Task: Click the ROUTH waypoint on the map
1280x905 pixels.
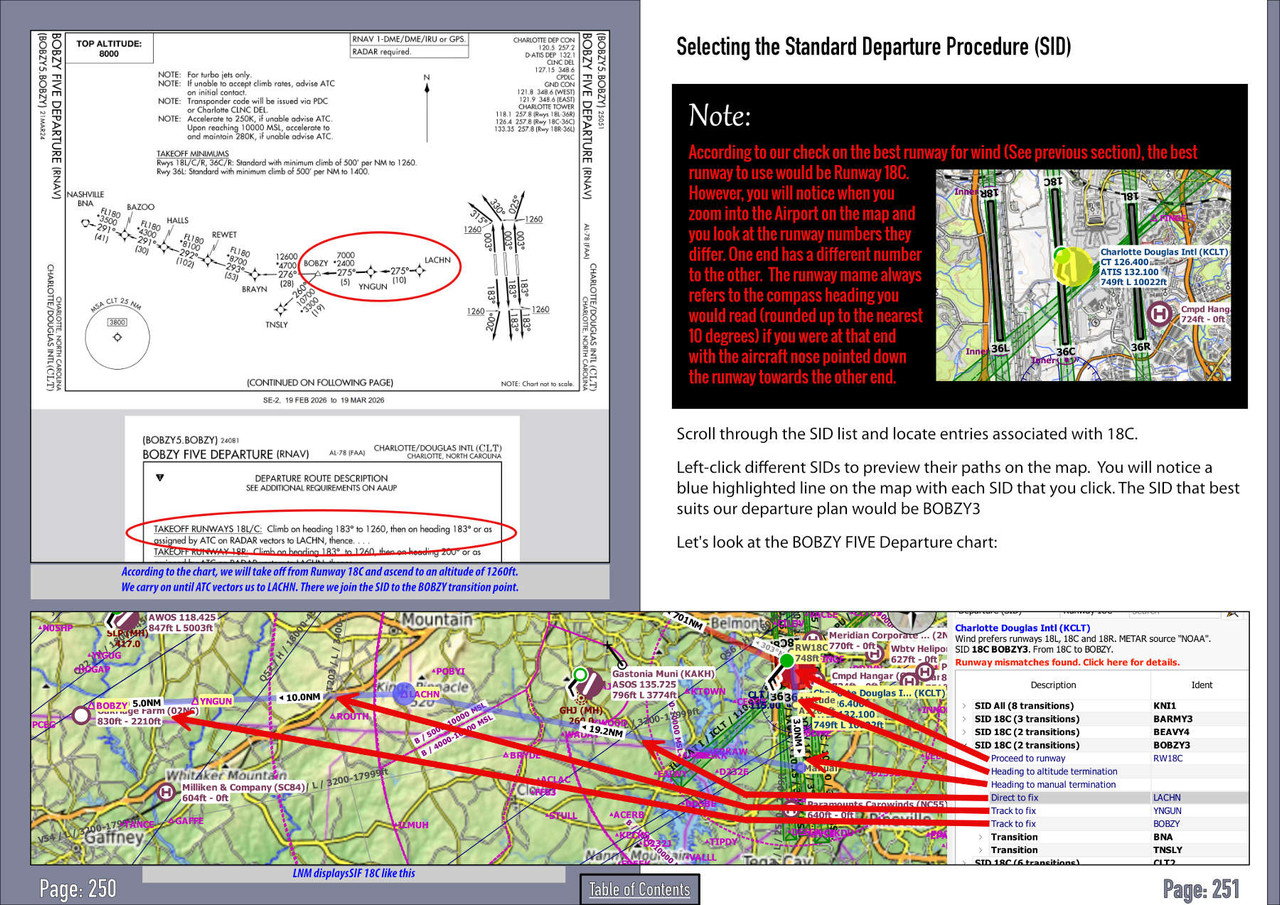Action: (349, 716)
